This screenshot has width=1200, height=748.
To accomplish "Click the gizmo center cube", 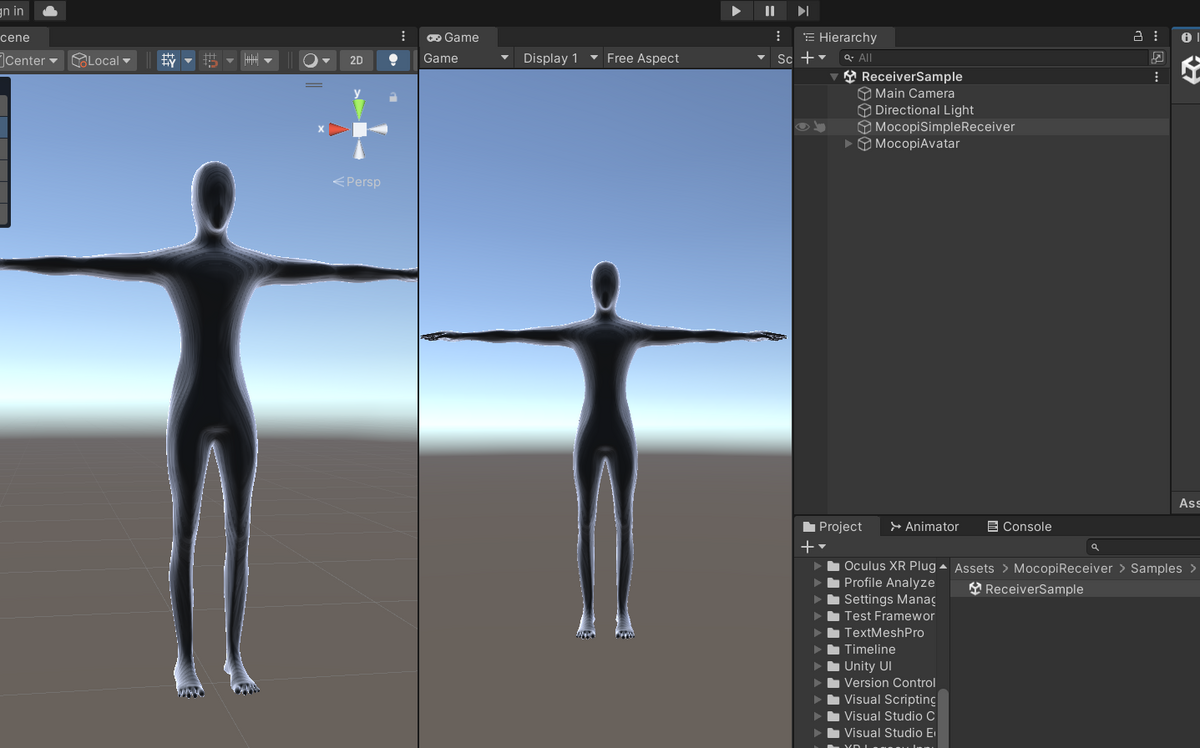I will 359,129.
